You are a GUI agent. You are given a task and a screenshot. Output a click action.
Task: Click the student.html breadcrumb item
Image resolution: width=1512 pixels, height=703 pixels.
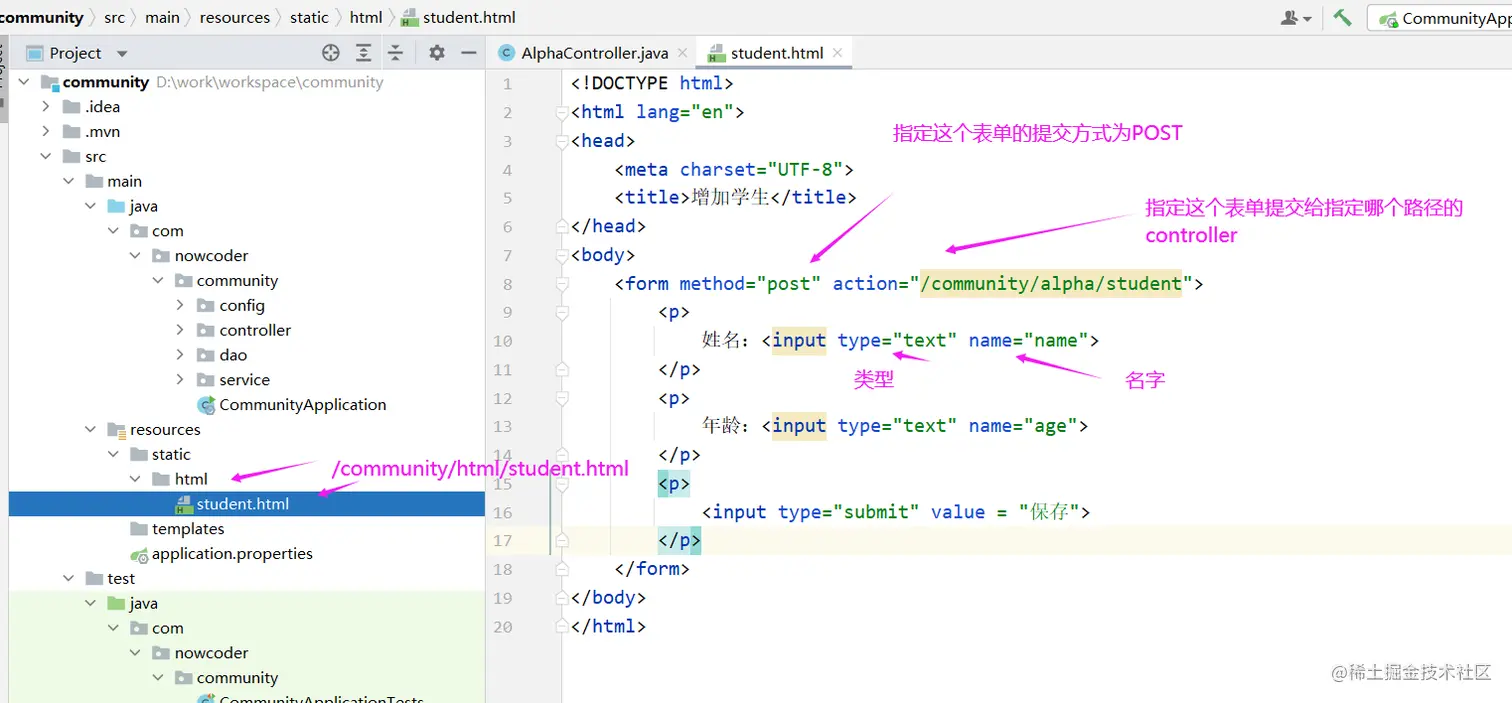459,18
